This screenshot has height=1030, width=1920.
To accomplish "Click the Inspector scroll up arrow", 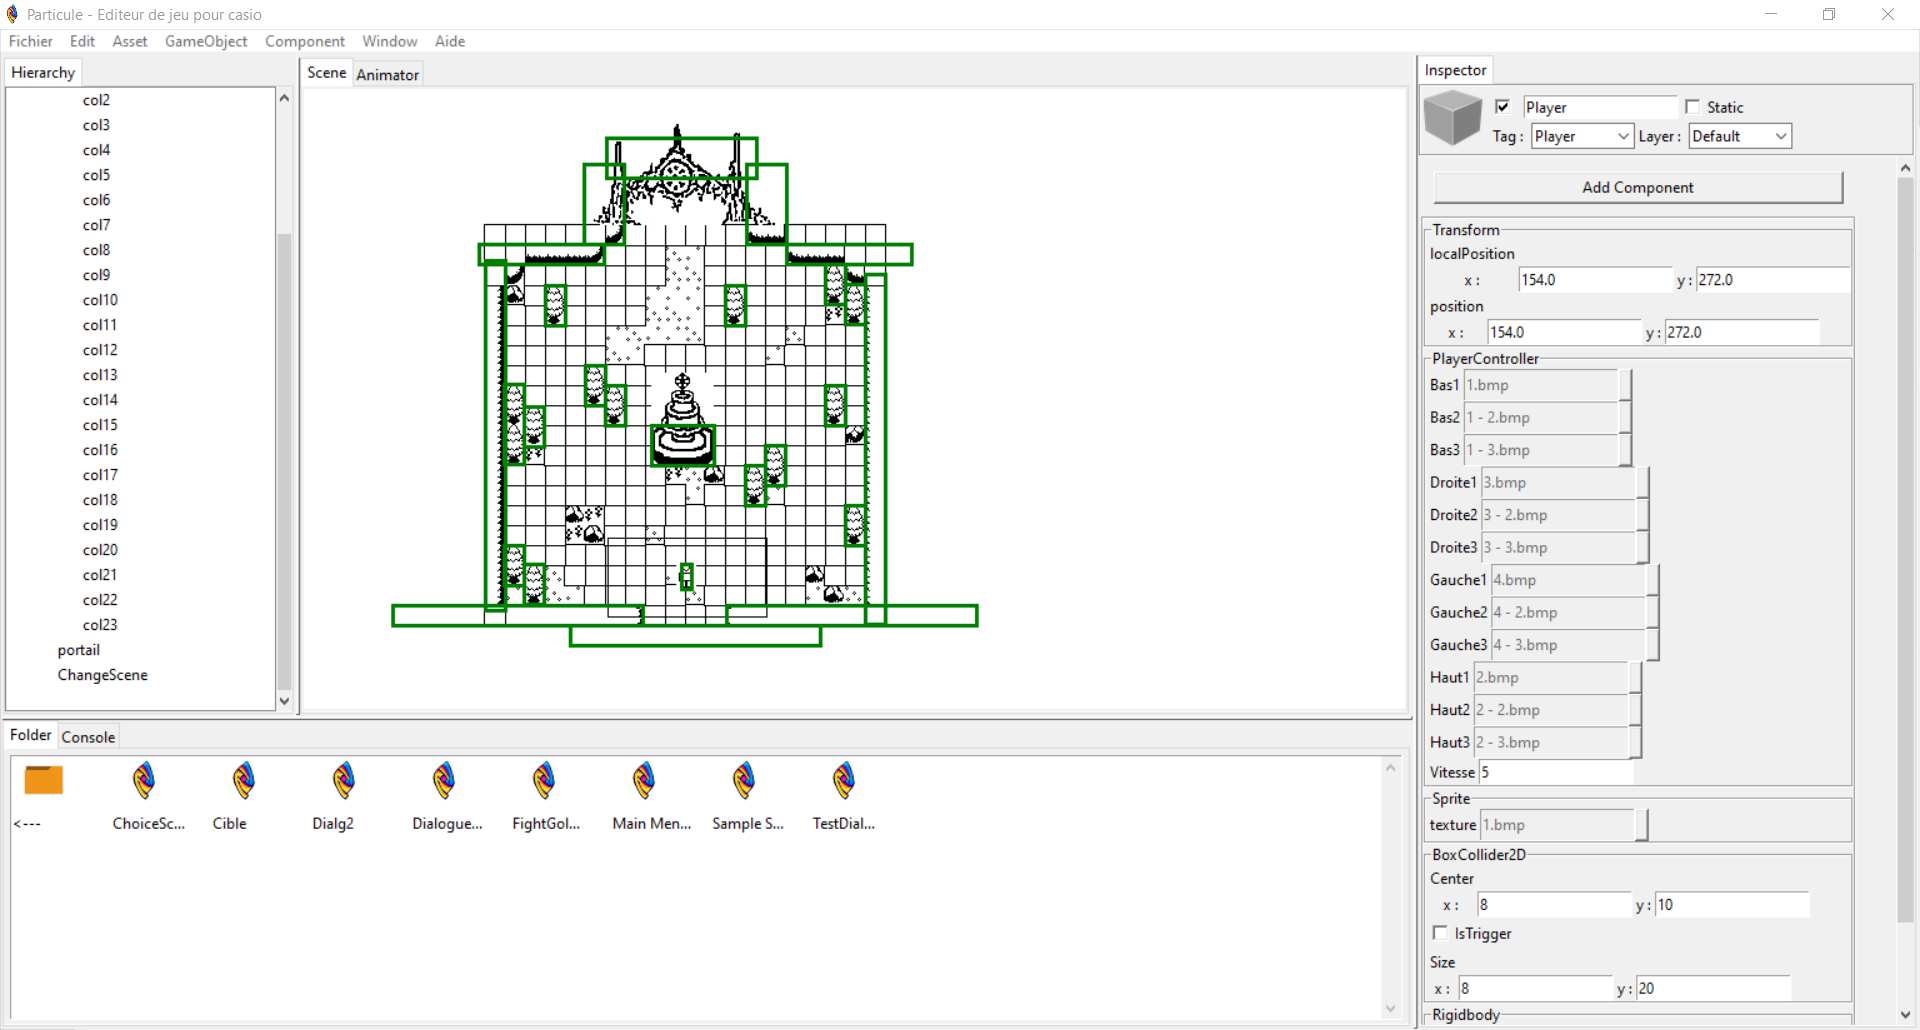I will point(1905,168).
